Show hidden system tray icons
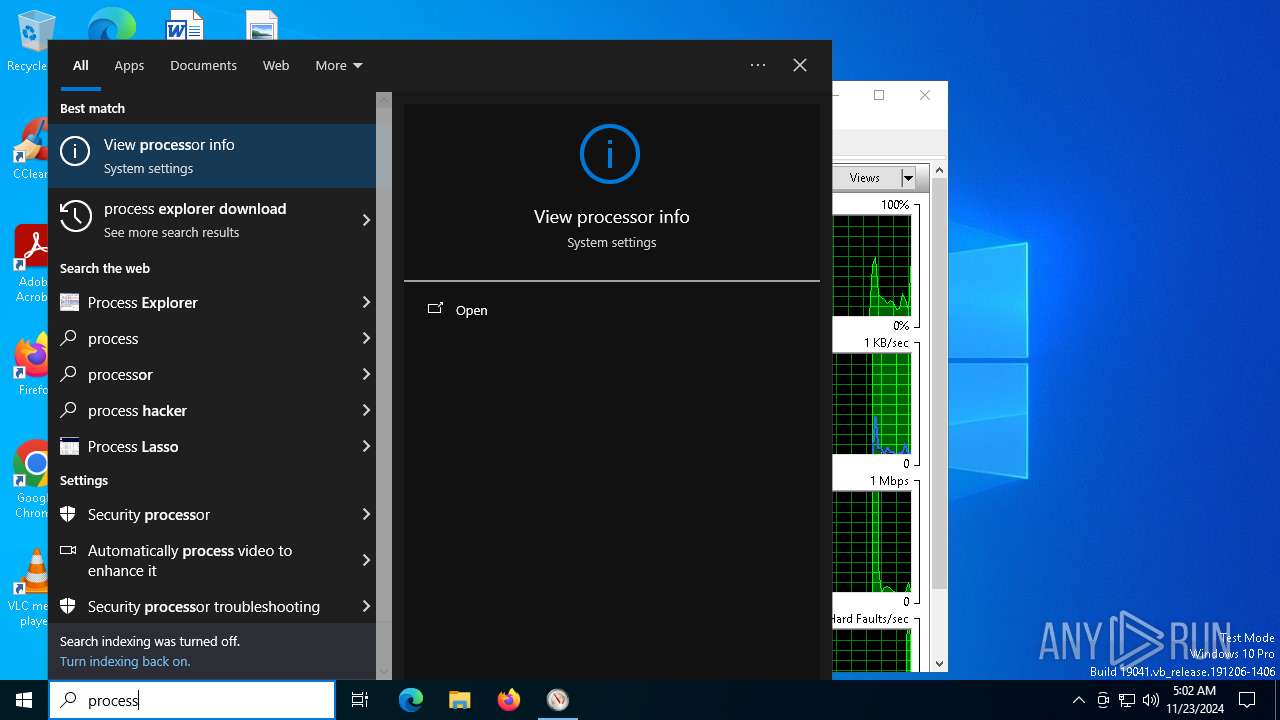This screenshot has width=1280, height=720. click(x=1078, y=700)
